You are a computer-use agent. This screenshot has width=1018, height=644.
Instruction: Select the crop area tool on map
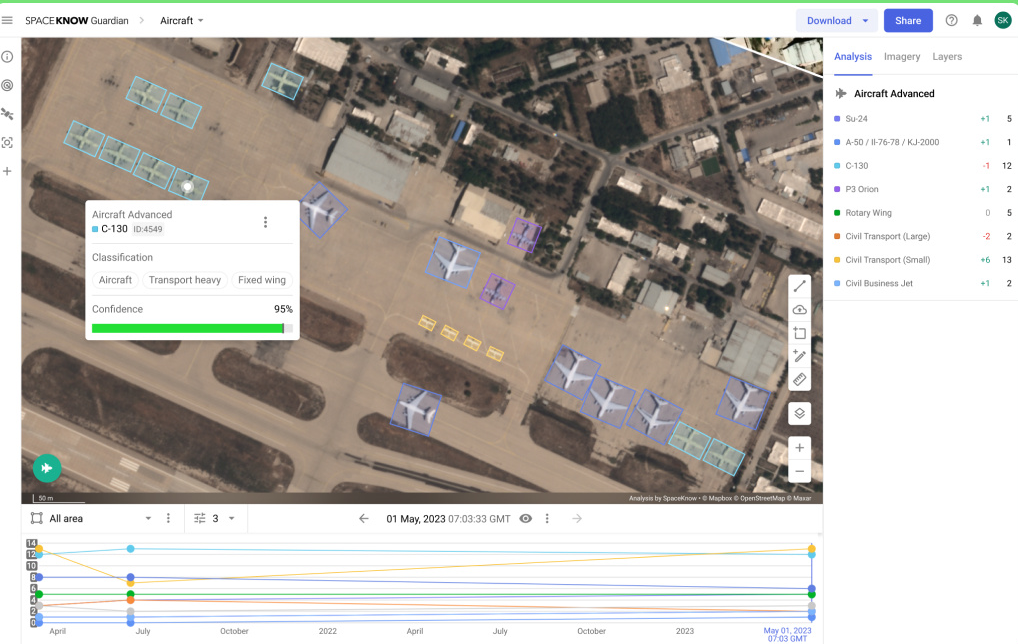pyautogui.click(x=800, y=333)
